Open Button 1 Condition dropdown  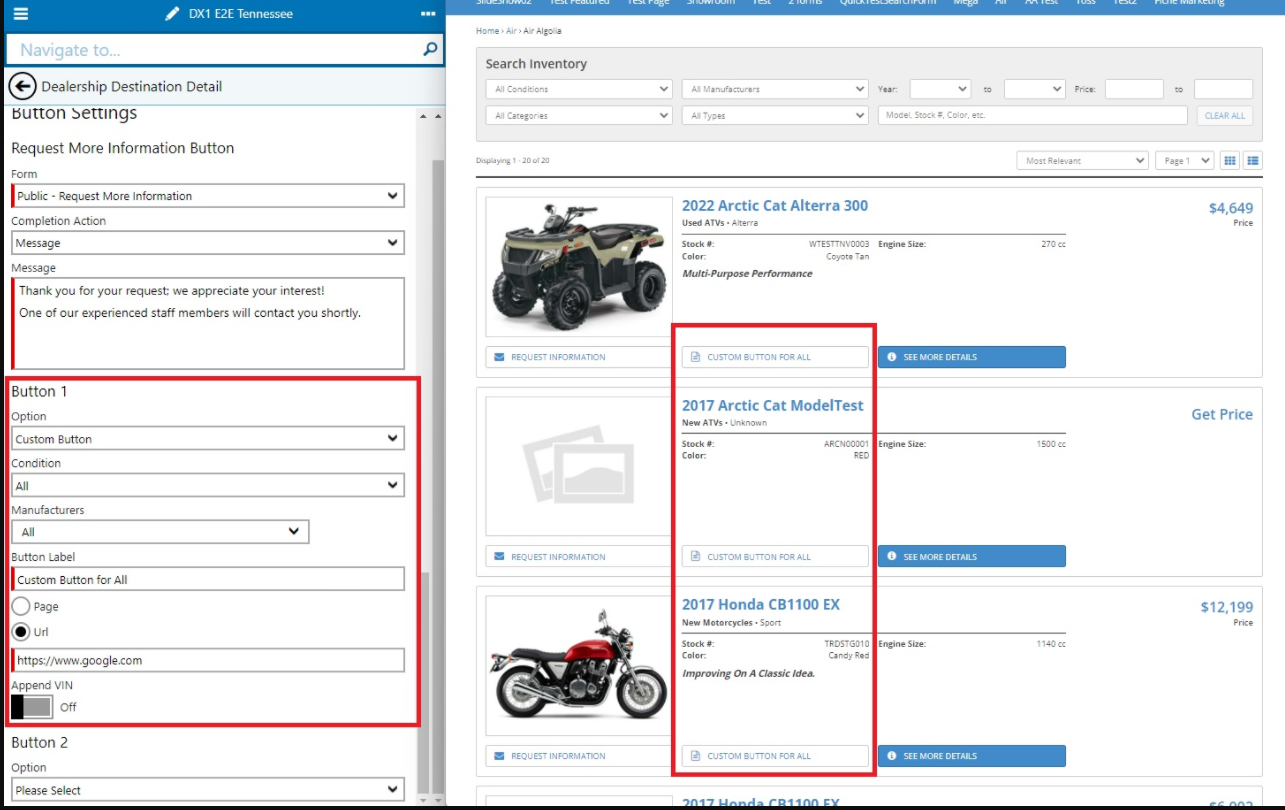[x=208, y=486]
